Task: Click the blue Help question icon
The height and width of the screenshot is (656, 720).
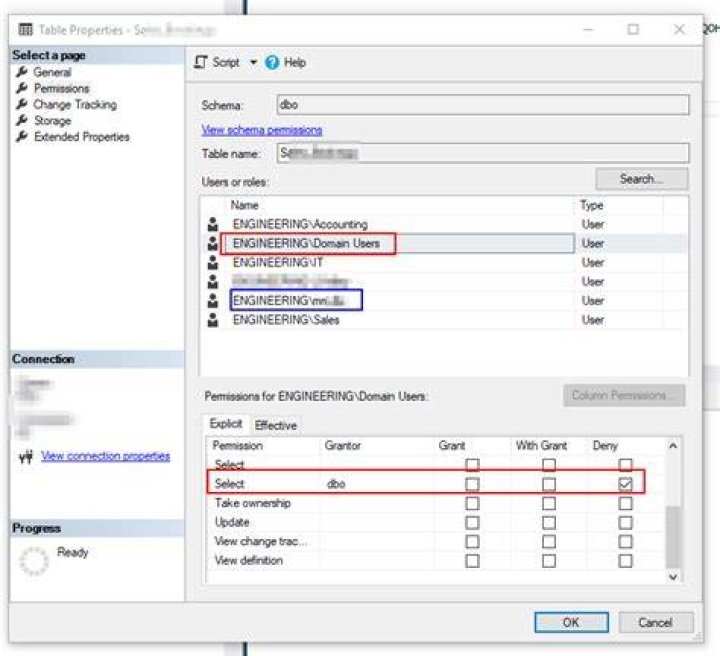Action: 272,62
